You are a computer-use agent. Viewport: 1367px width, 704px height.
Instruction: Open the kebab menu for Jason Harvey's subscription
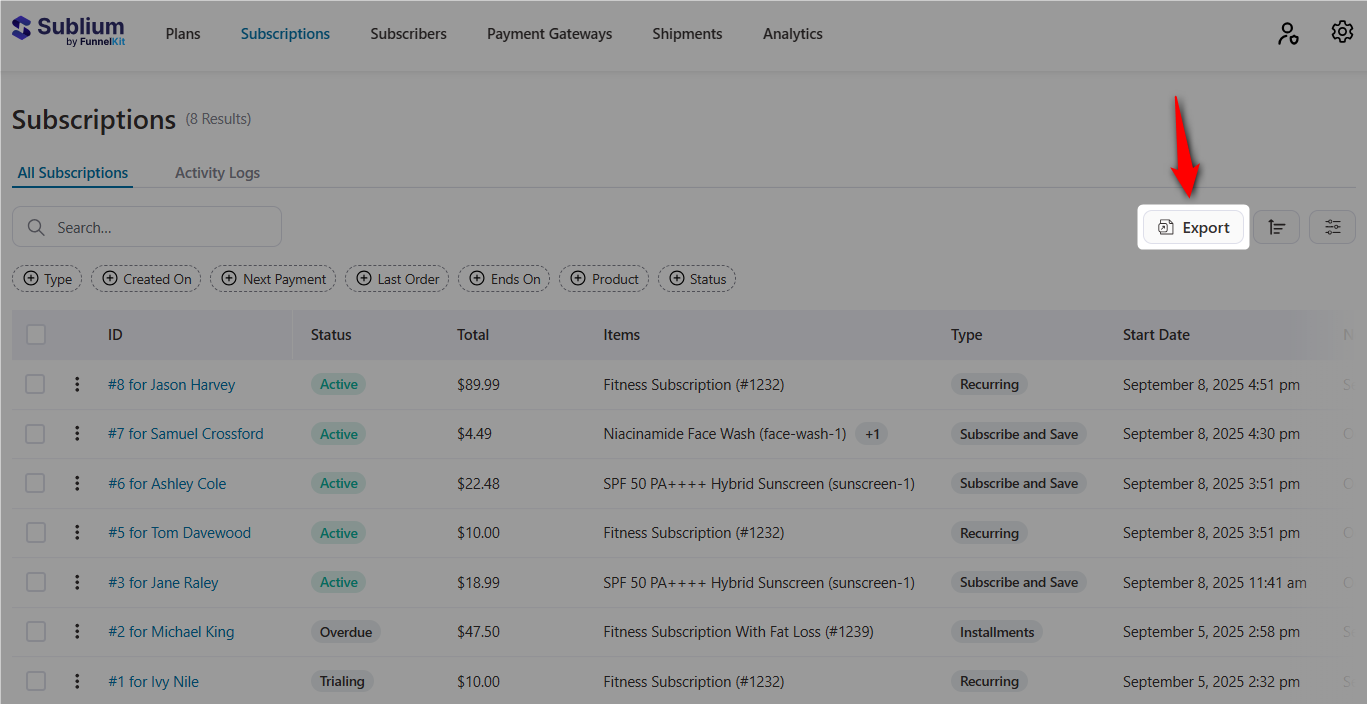click(x=77, y=384)
